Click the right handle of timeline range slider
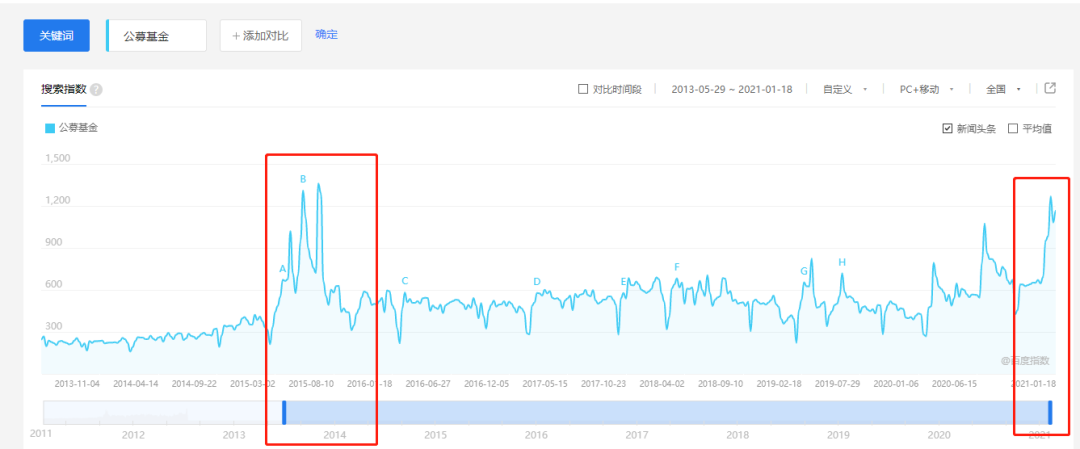This screenshot has height=449, width=1080. [x=1050, y=412]
